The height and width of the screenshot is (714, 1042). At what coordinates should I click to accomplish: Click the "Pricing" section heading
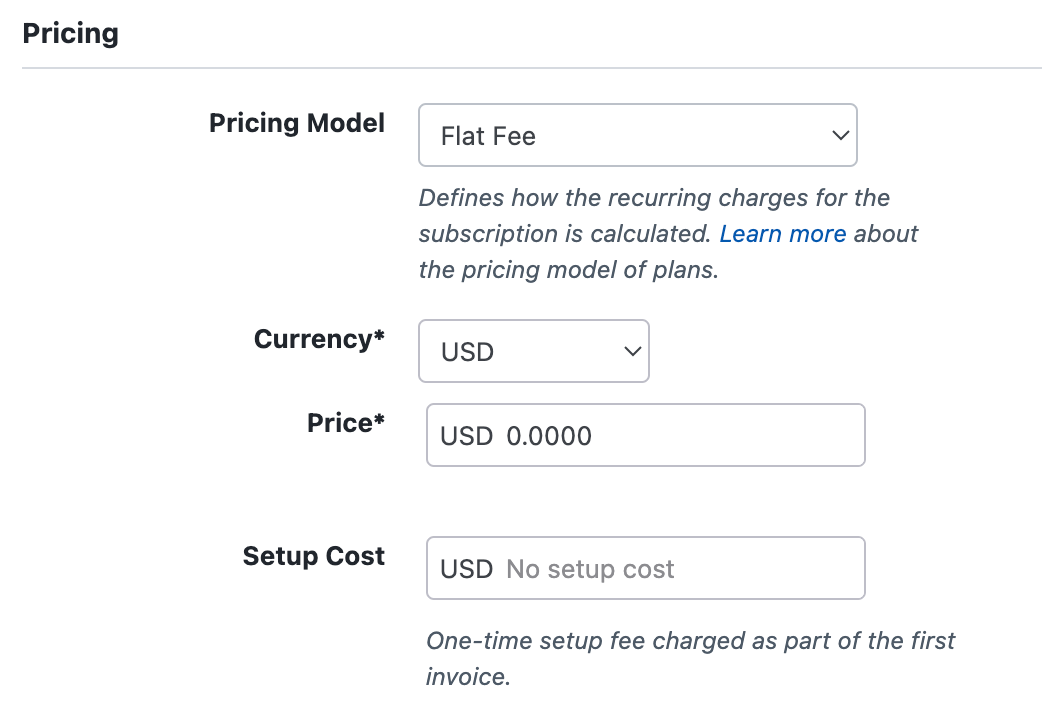70,33
